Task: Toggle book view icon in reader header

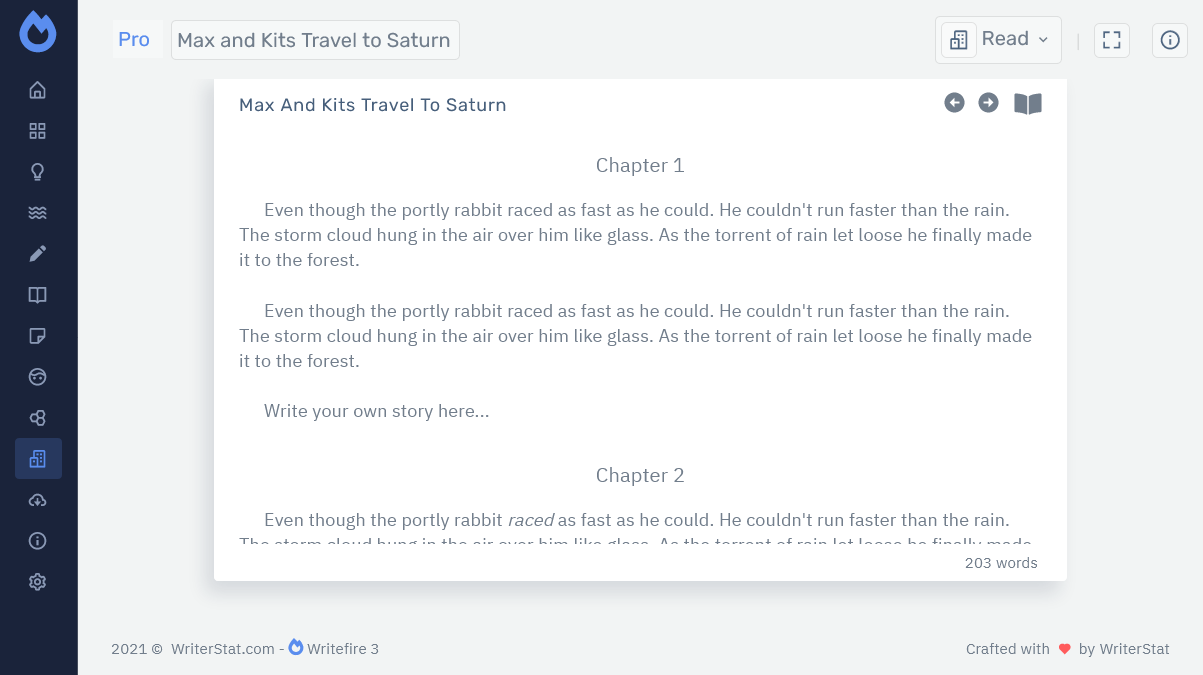Action: 1028,104
